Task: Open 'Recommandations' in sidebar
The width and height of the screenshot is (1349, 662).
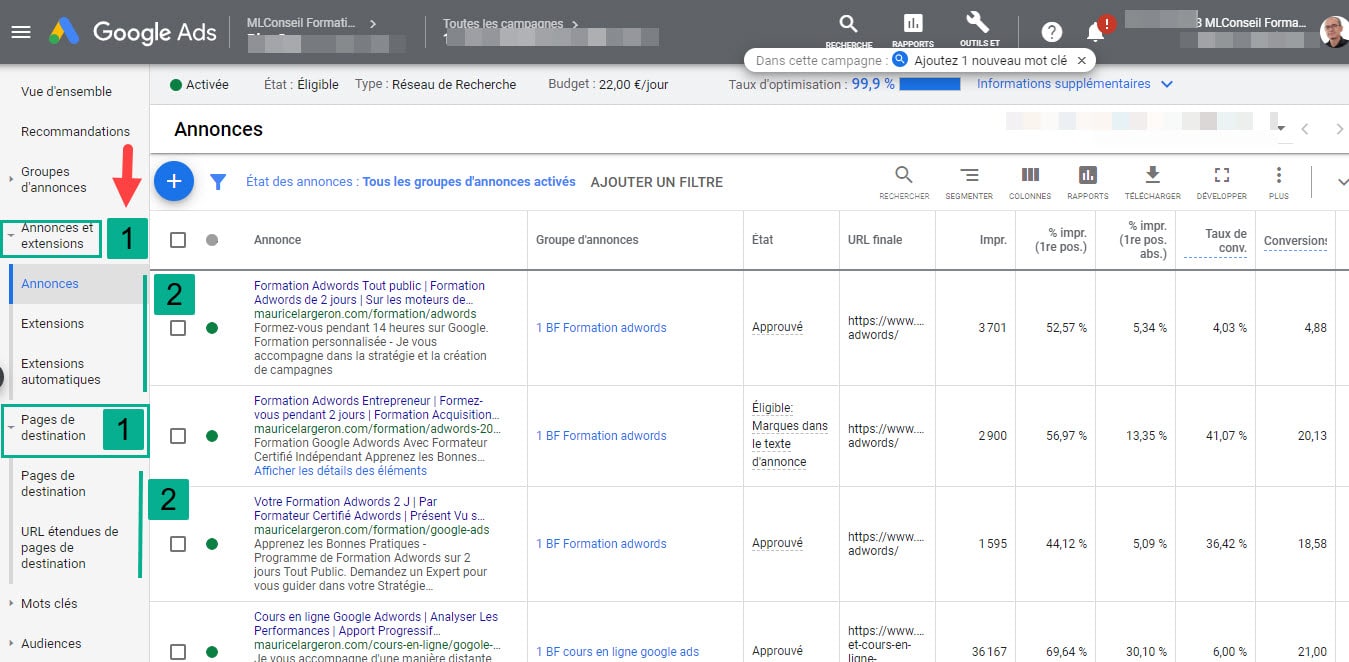Action: [75, 132]
